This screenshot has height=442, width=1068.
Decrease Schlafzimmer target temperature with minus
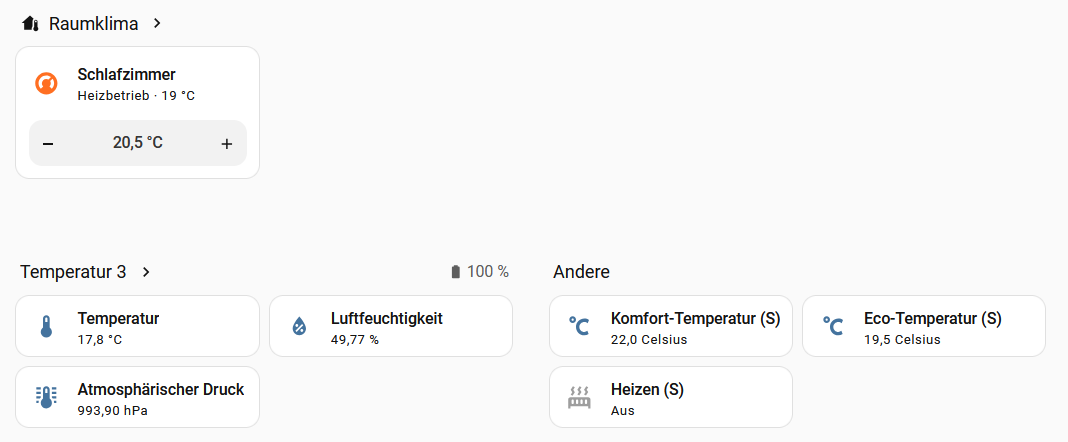pos(48,144)
